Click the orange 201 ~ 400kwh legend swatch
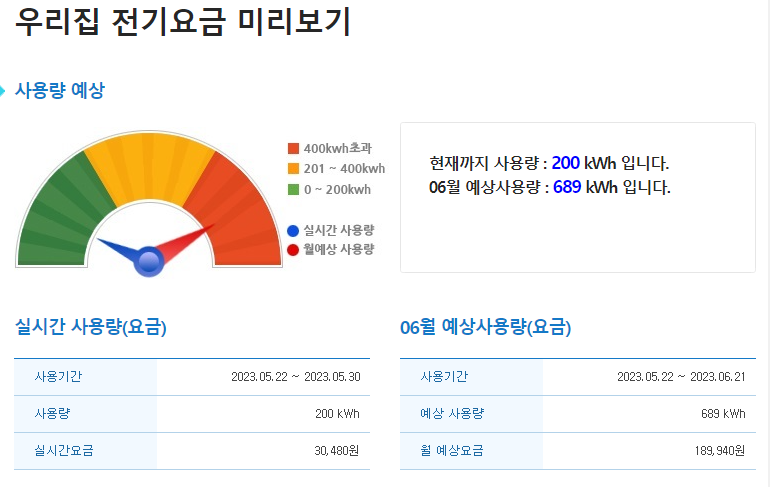The height and width of the screenshot is (487, 770). coord(293,169)
